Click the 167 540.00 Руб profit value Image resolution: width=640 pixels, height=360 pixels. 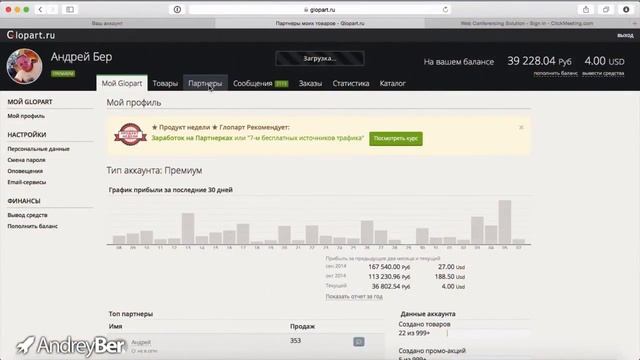[x=389, y=267]
